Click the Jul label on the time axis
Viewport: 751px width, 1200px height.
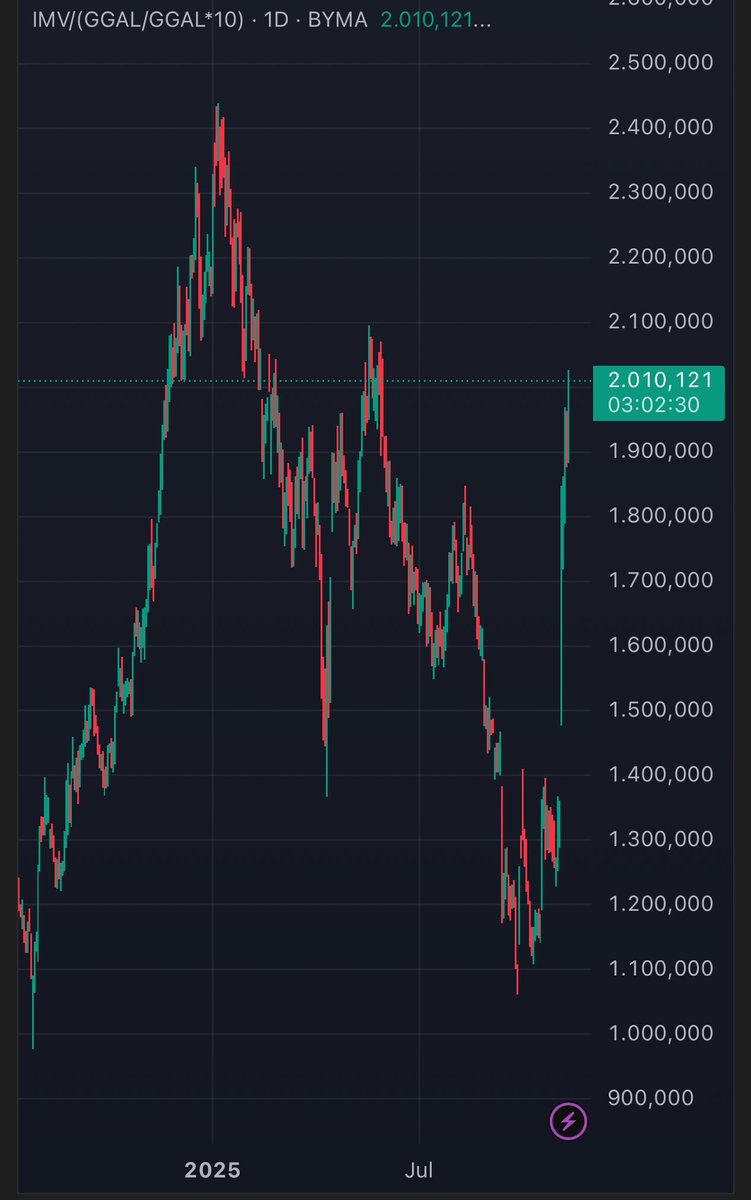[418, 1170]
